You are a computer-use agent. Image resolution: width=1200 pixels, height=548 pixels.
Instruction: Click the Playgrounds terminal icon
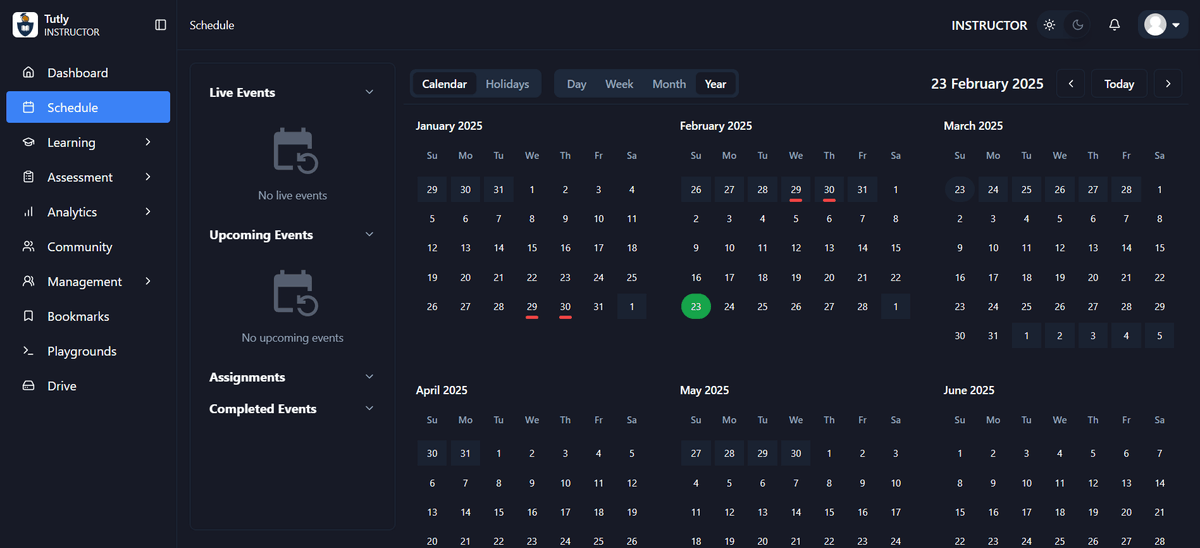[28, 351]
